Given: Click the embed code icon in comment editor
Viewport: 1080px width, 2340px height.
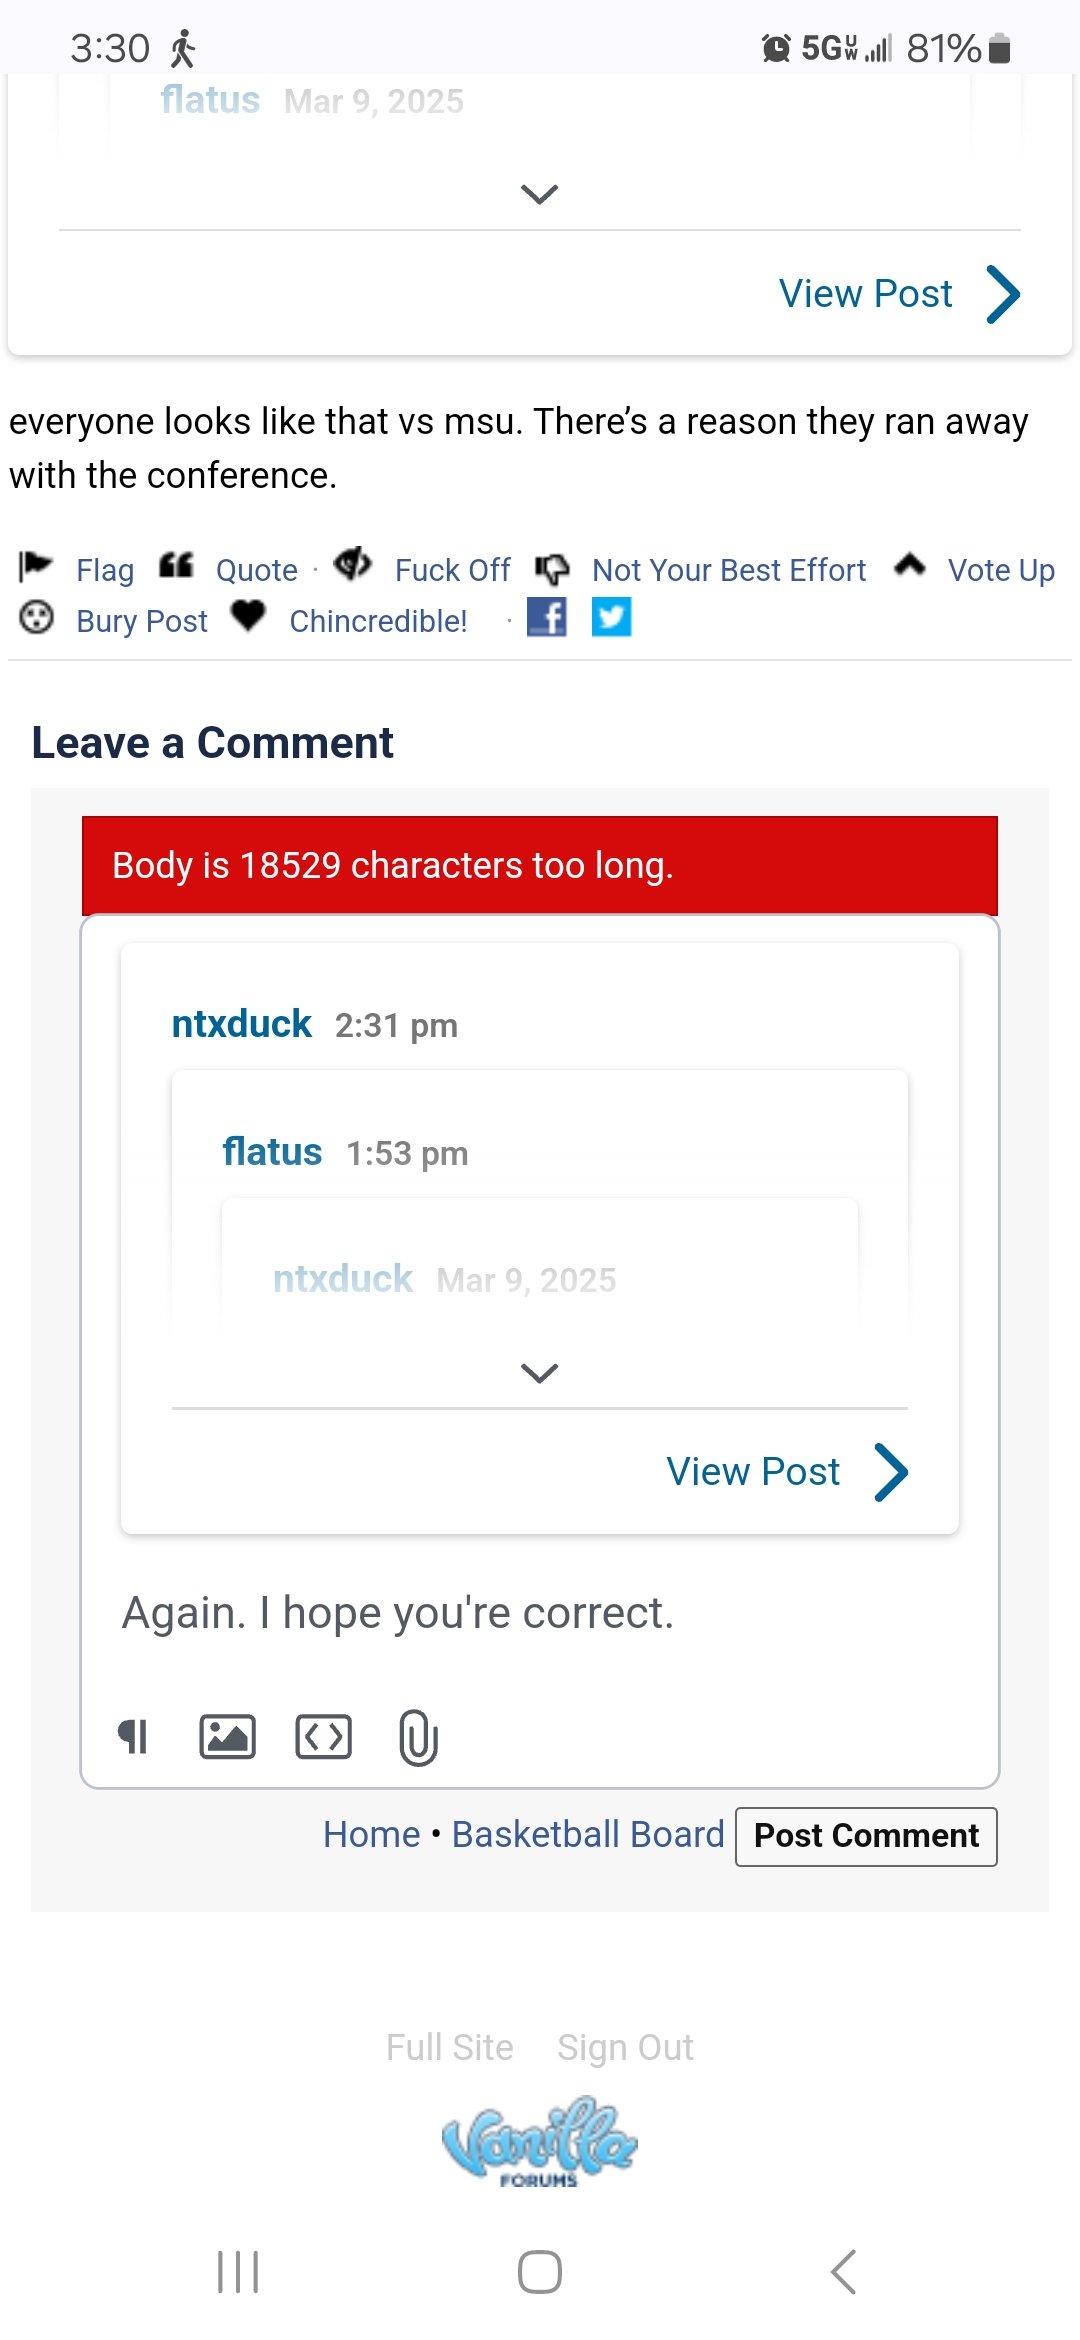Looking at the screenshot, I should tap(324, 1737).
